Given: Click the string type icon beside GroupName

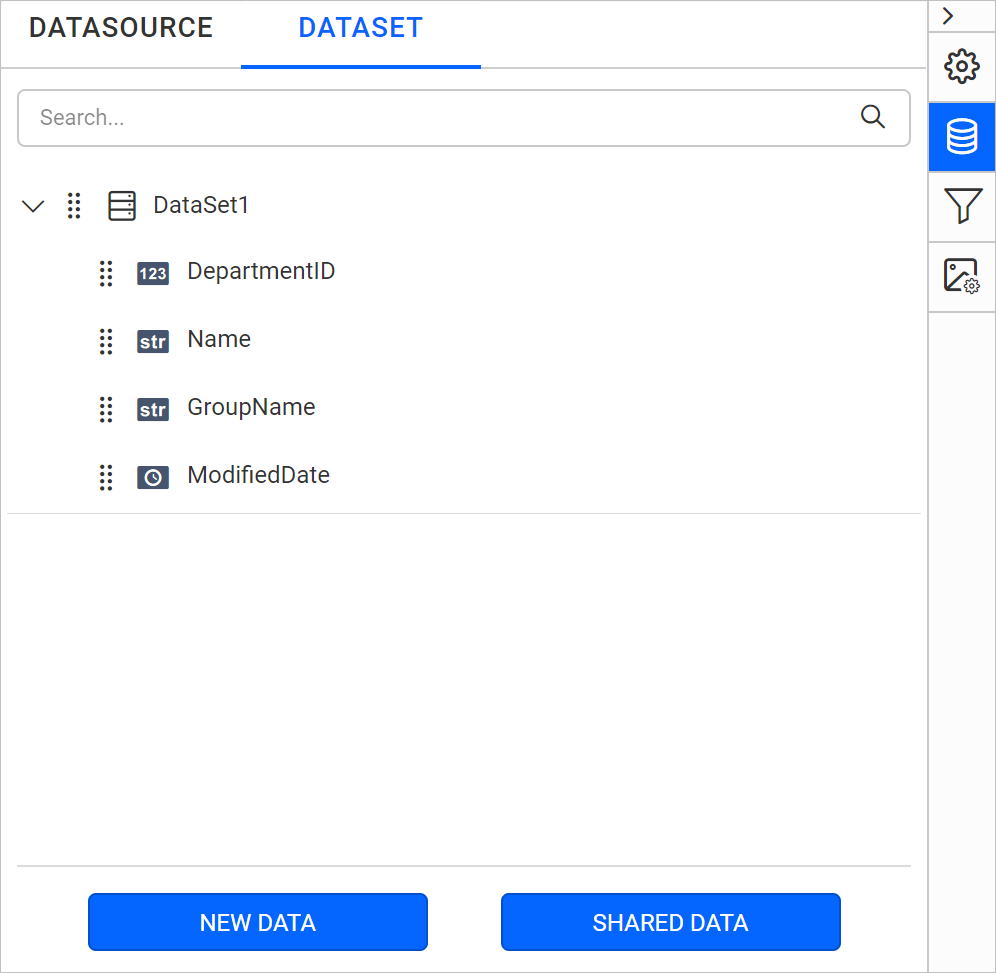Looking at the screenshot, I should tap(153, 409).
